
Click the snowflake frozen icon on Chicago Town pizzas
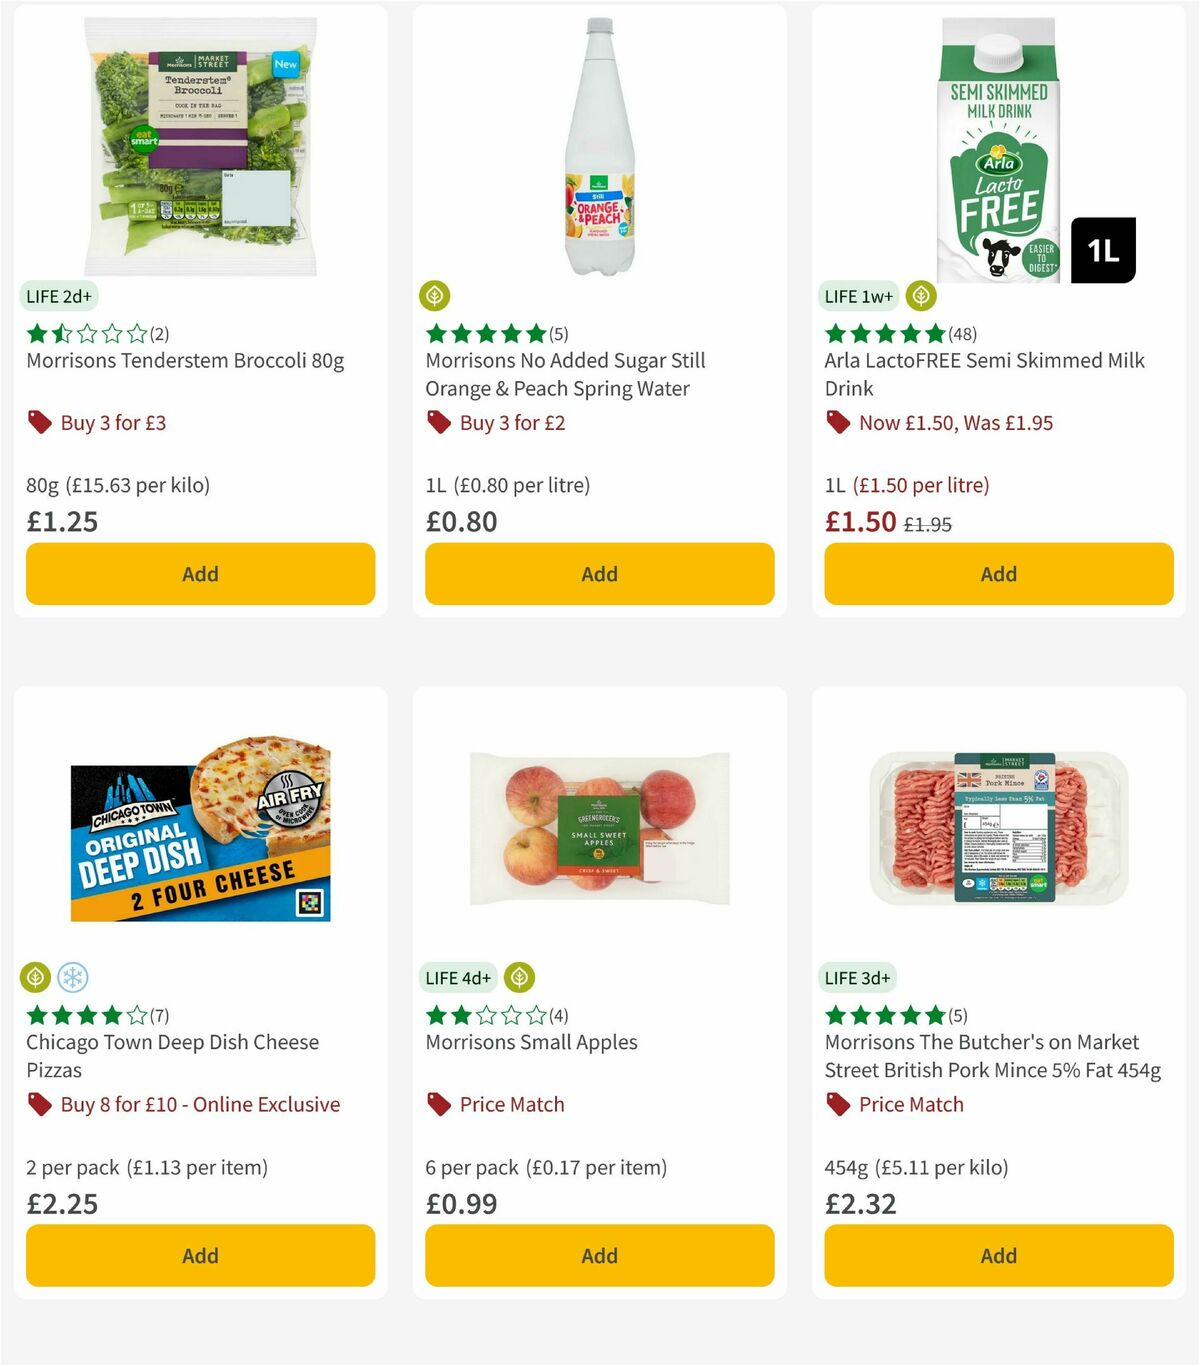pyautogui.click(x=73, y=977)
